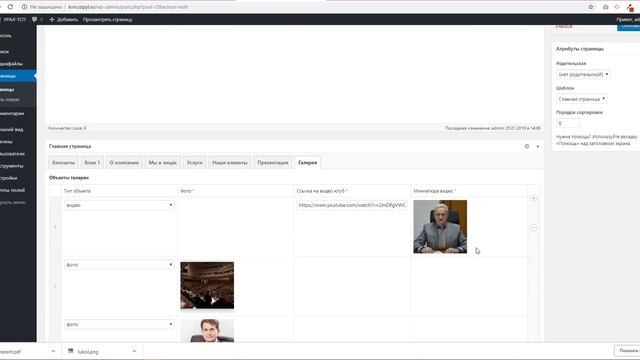Switch to the Наши клиенты tab
This screenshot has height=360, width=640.
click(230, 162)
